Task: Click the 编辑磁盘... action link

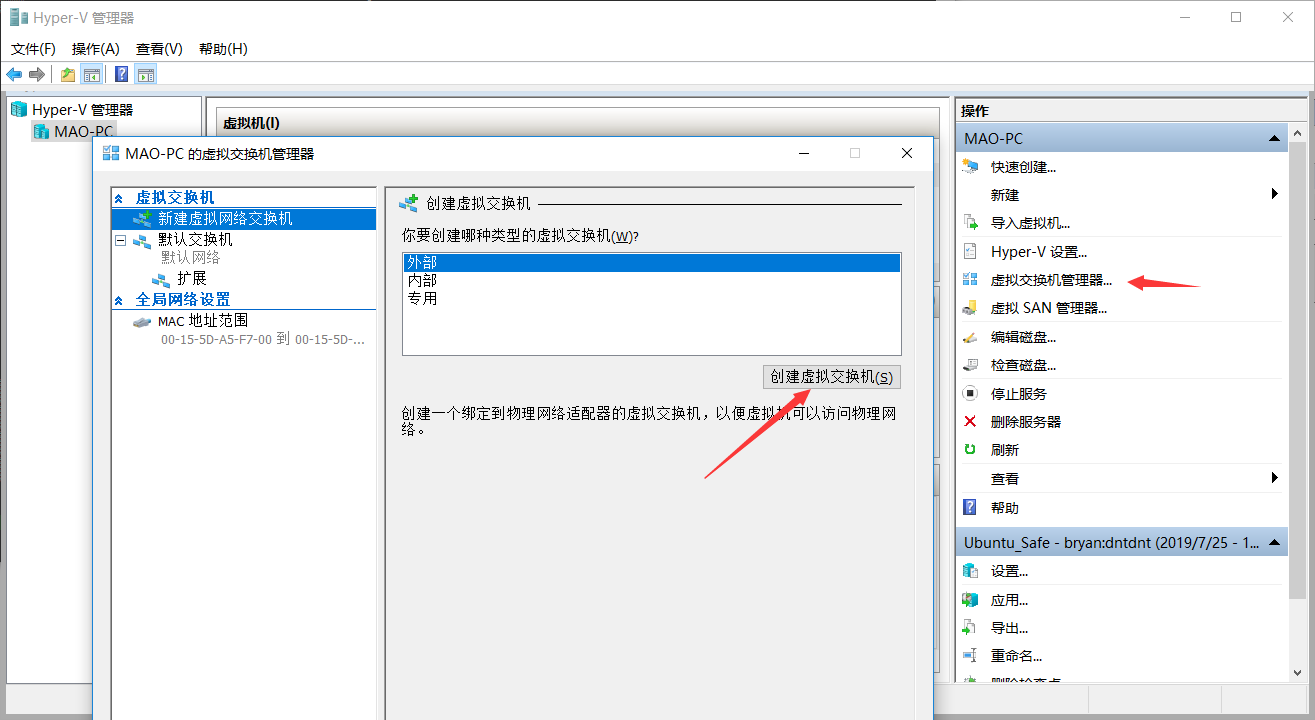Action: point(1023,337)
